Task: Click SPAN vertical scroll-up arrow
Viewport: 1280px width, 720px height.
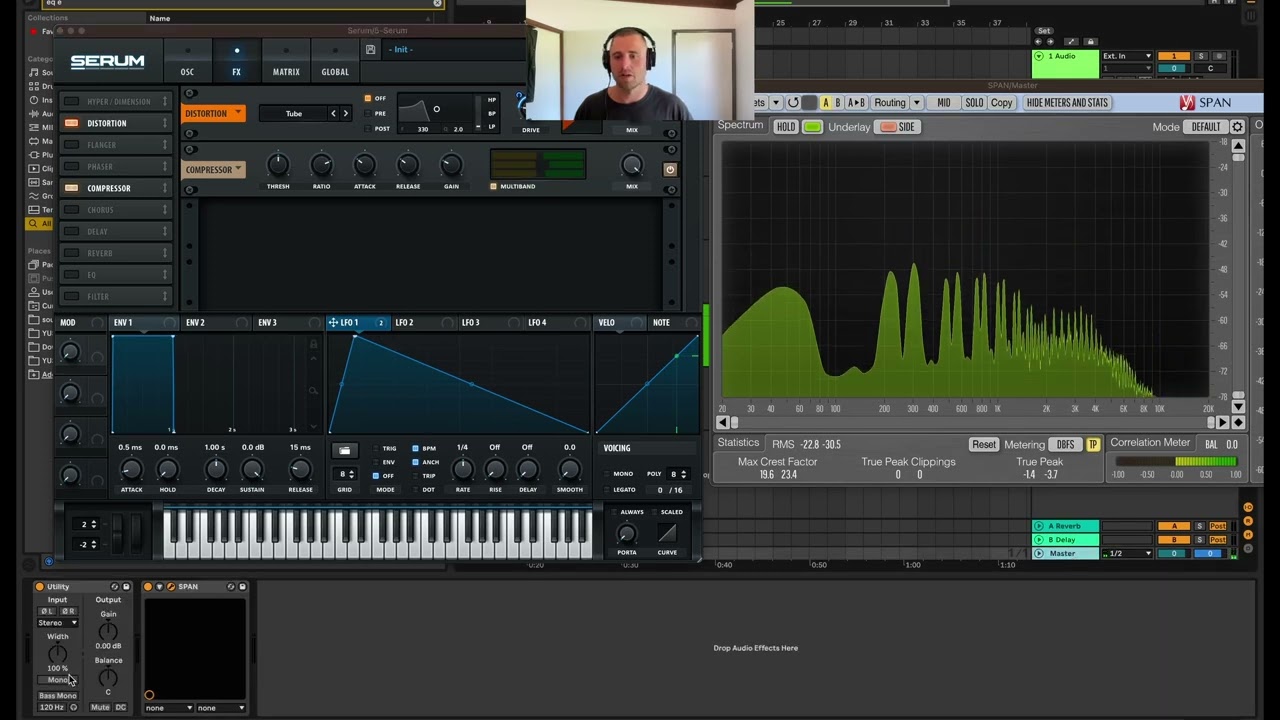Action: coord(1238,146)
